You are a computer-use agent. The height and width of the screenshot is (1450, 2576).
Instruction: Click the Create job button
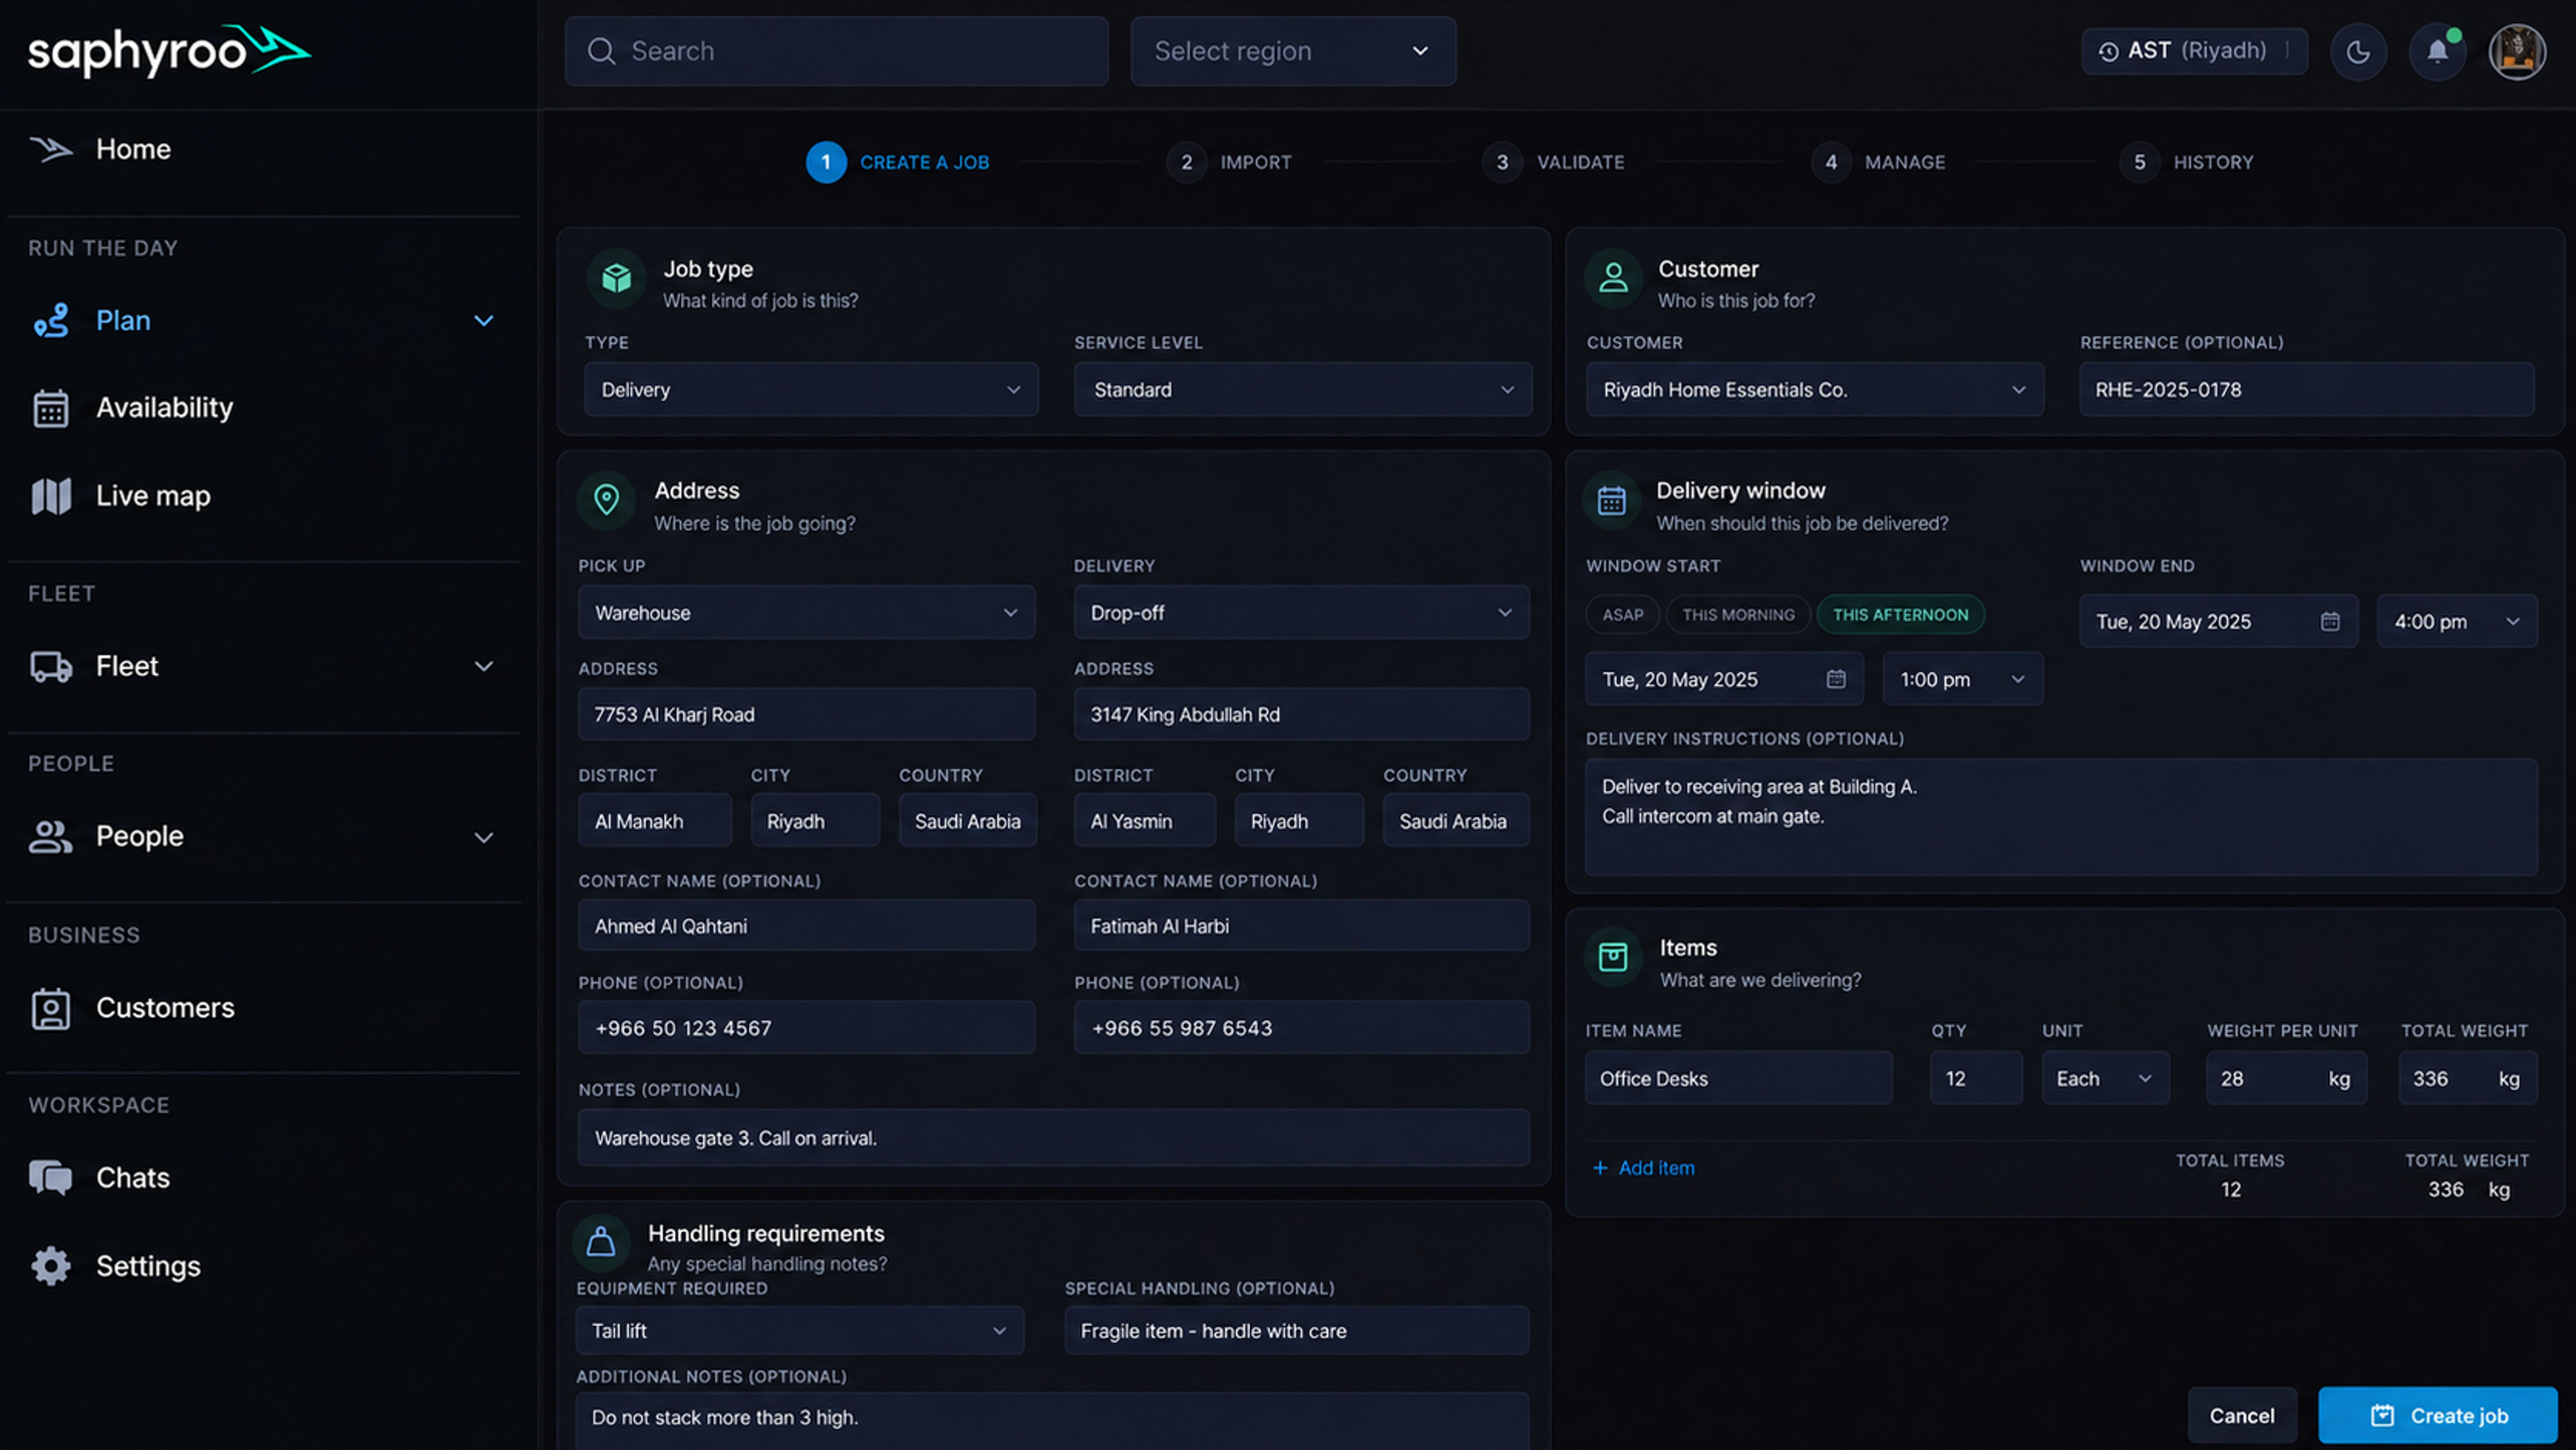tap(2438, 1416)
